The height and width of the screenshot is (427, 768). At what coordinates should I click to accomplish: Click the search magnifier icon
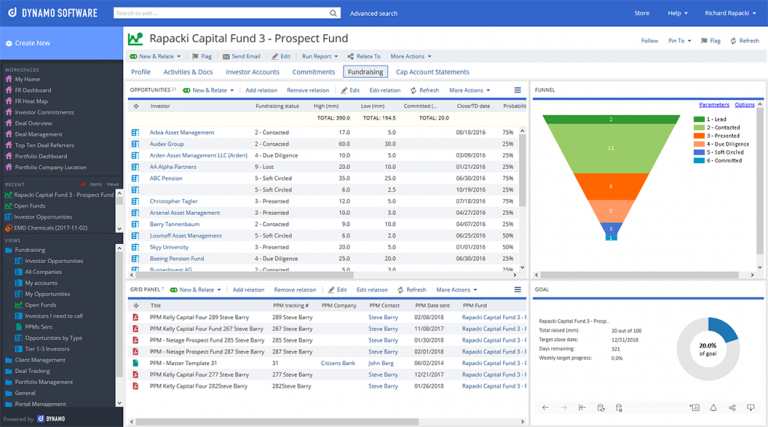pos(333,13)
